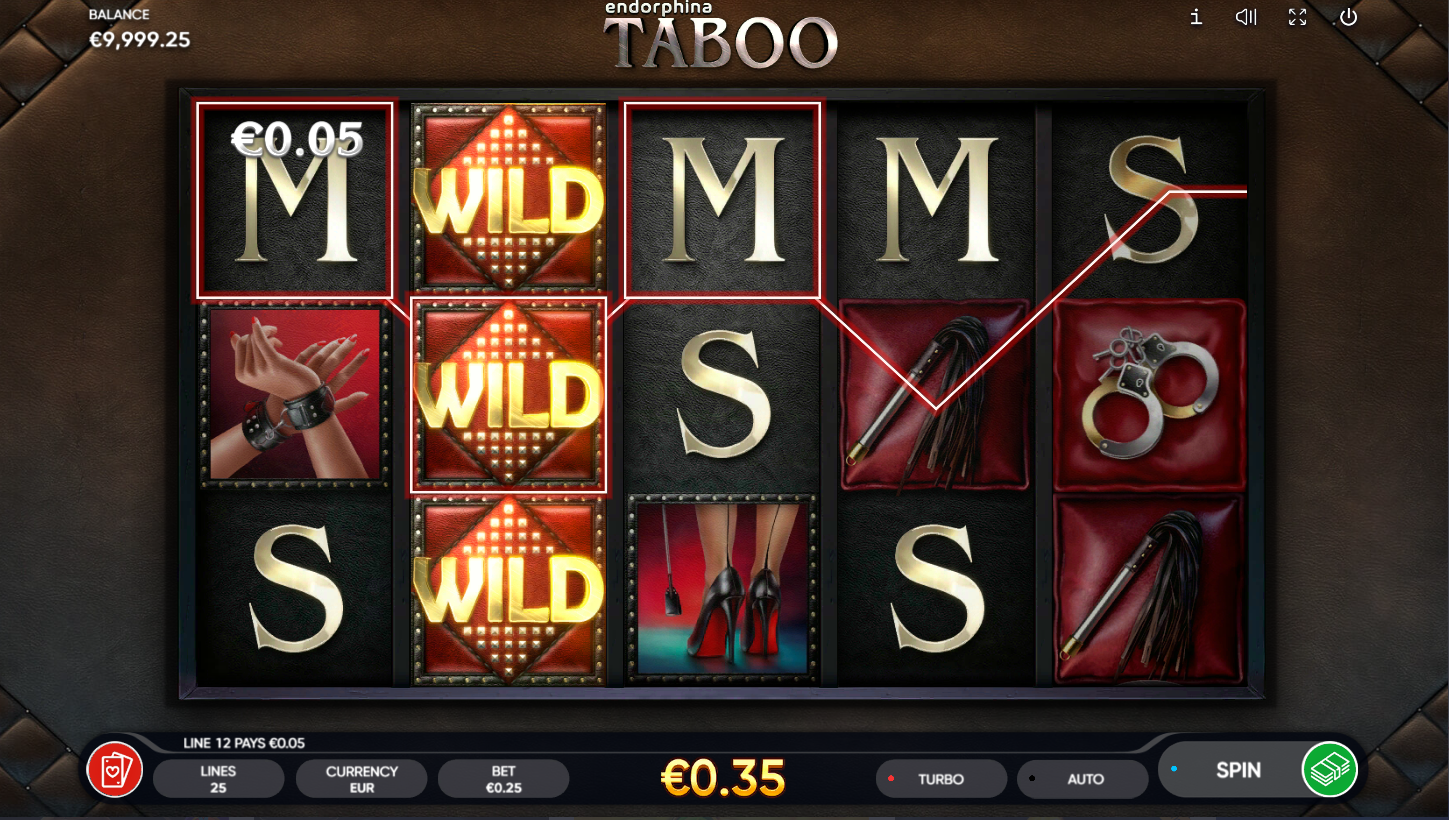1449x820 pixels.
Task: Enter fullscreen mode
Action: tap(1297, 17)
